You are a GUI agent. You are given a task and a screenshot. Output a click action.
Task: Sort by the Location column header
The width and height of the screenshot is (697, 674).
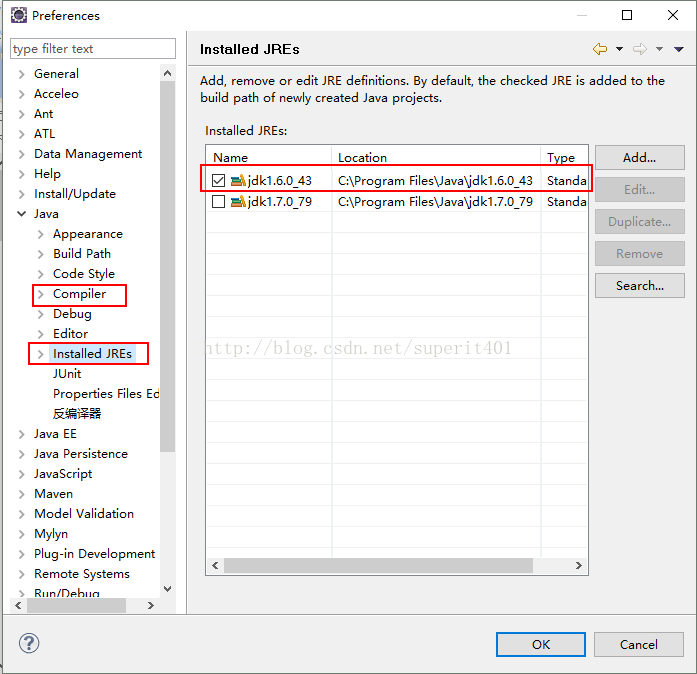click(x=436, y=157)
